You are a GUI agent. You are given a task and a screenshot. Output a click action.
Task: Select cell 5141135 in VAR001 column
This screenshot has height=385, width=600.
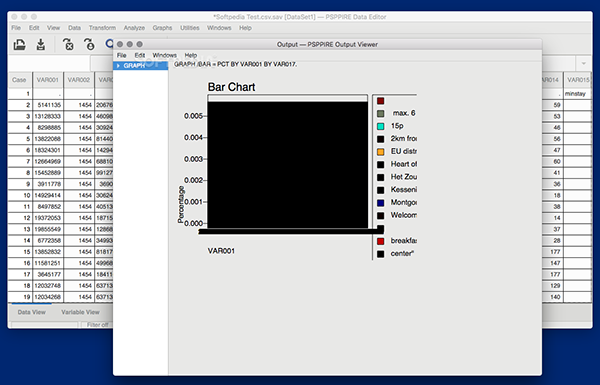coord(48,105)
